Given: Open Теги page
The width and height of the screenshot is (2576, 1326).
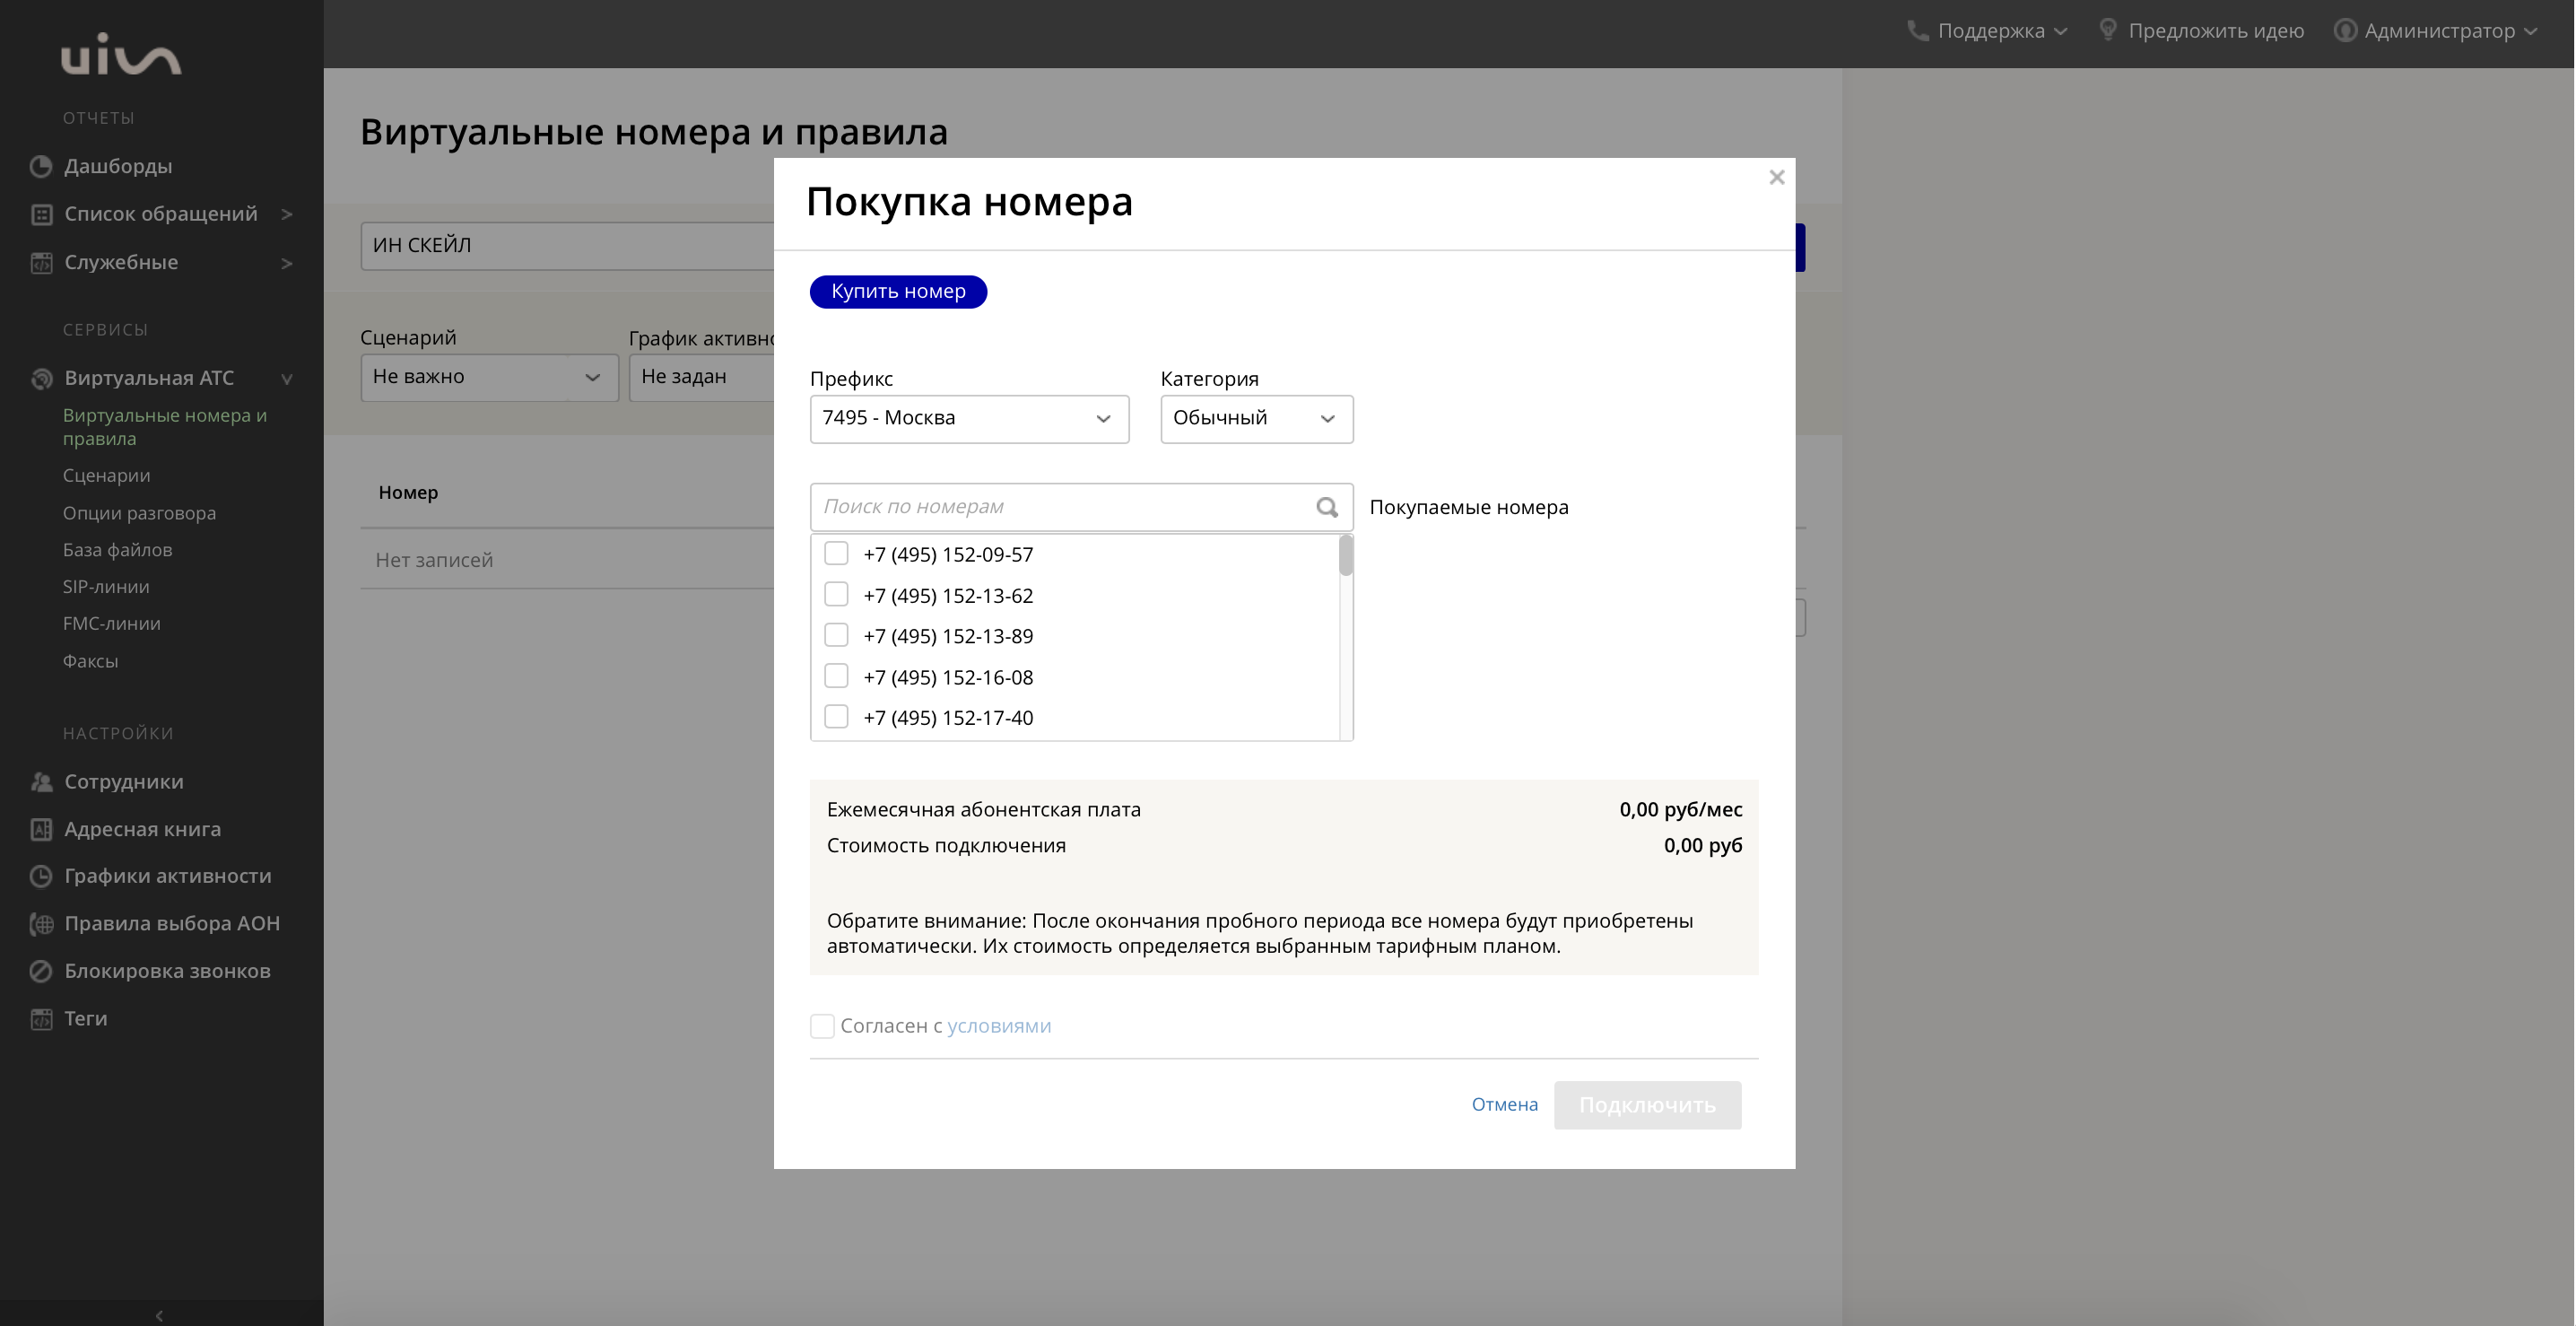Looking at the screenshot, I should click(85, 1019).
